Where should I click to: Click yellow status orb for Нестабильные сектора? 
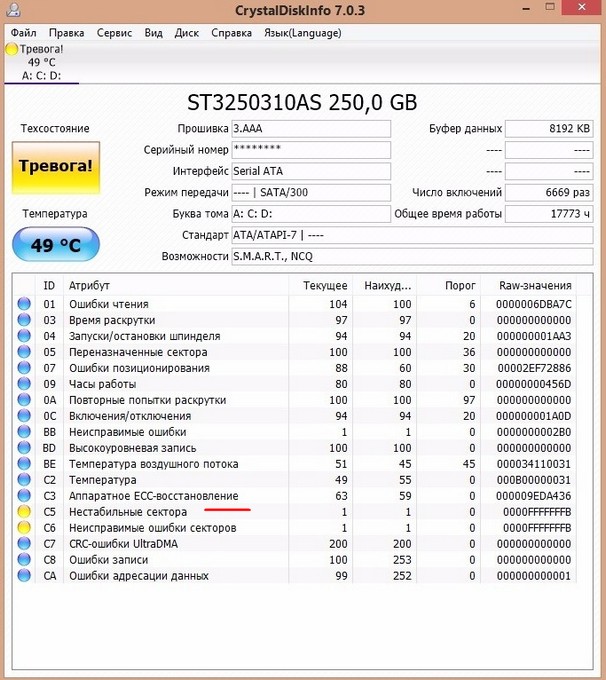24,512
